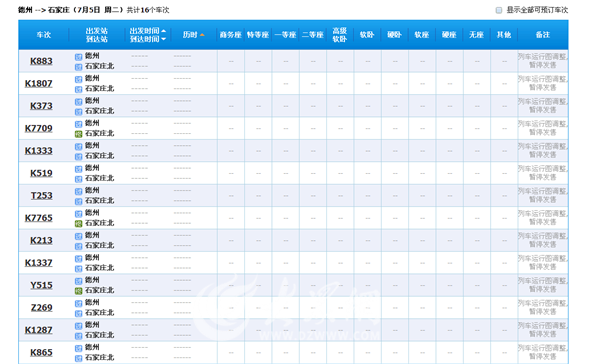Click the 二等座 column header
This screenshot has width=600, height=364.
tap(313, 35)
